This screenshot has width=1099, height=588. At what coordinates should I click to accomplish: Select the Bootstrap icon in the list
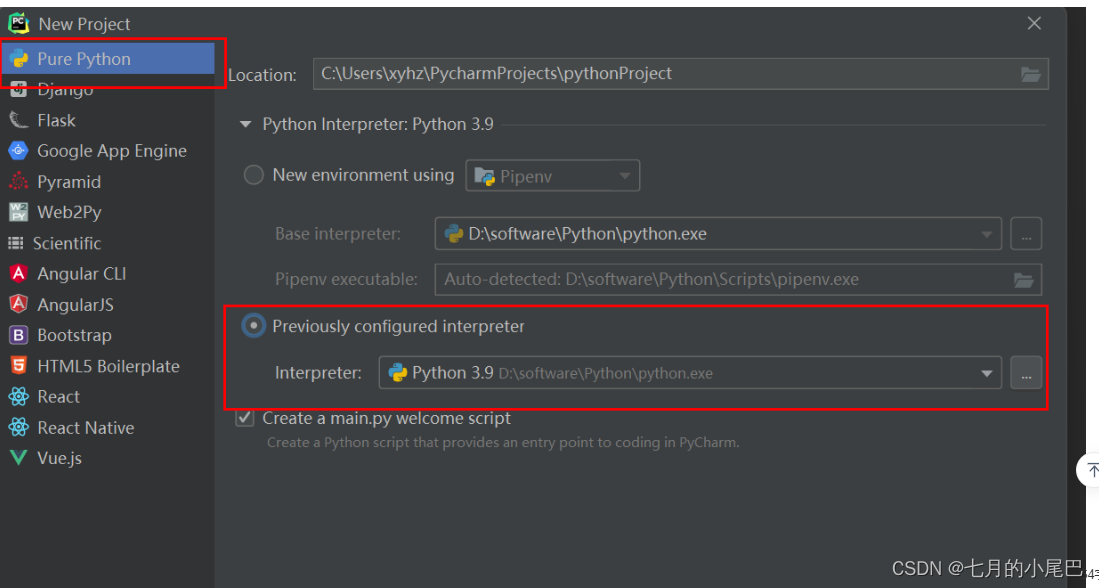tap(18, 335)
